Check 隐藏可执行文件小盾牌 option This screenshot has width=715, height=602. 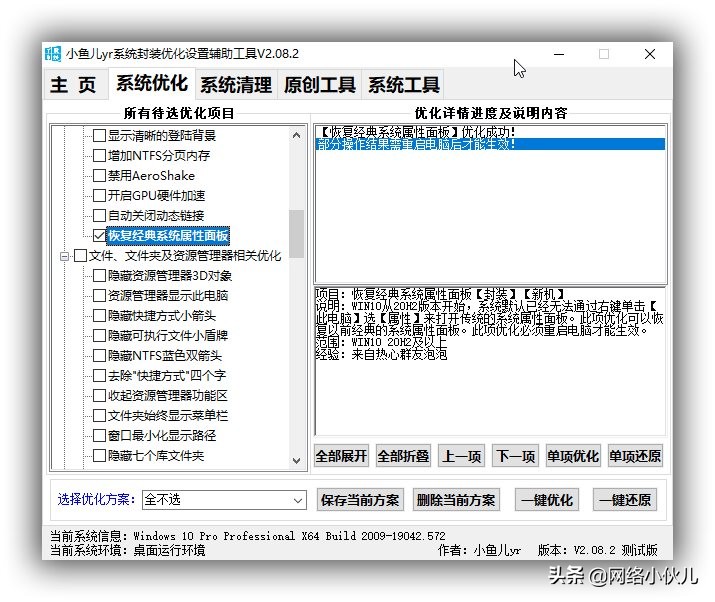point(99,336)
